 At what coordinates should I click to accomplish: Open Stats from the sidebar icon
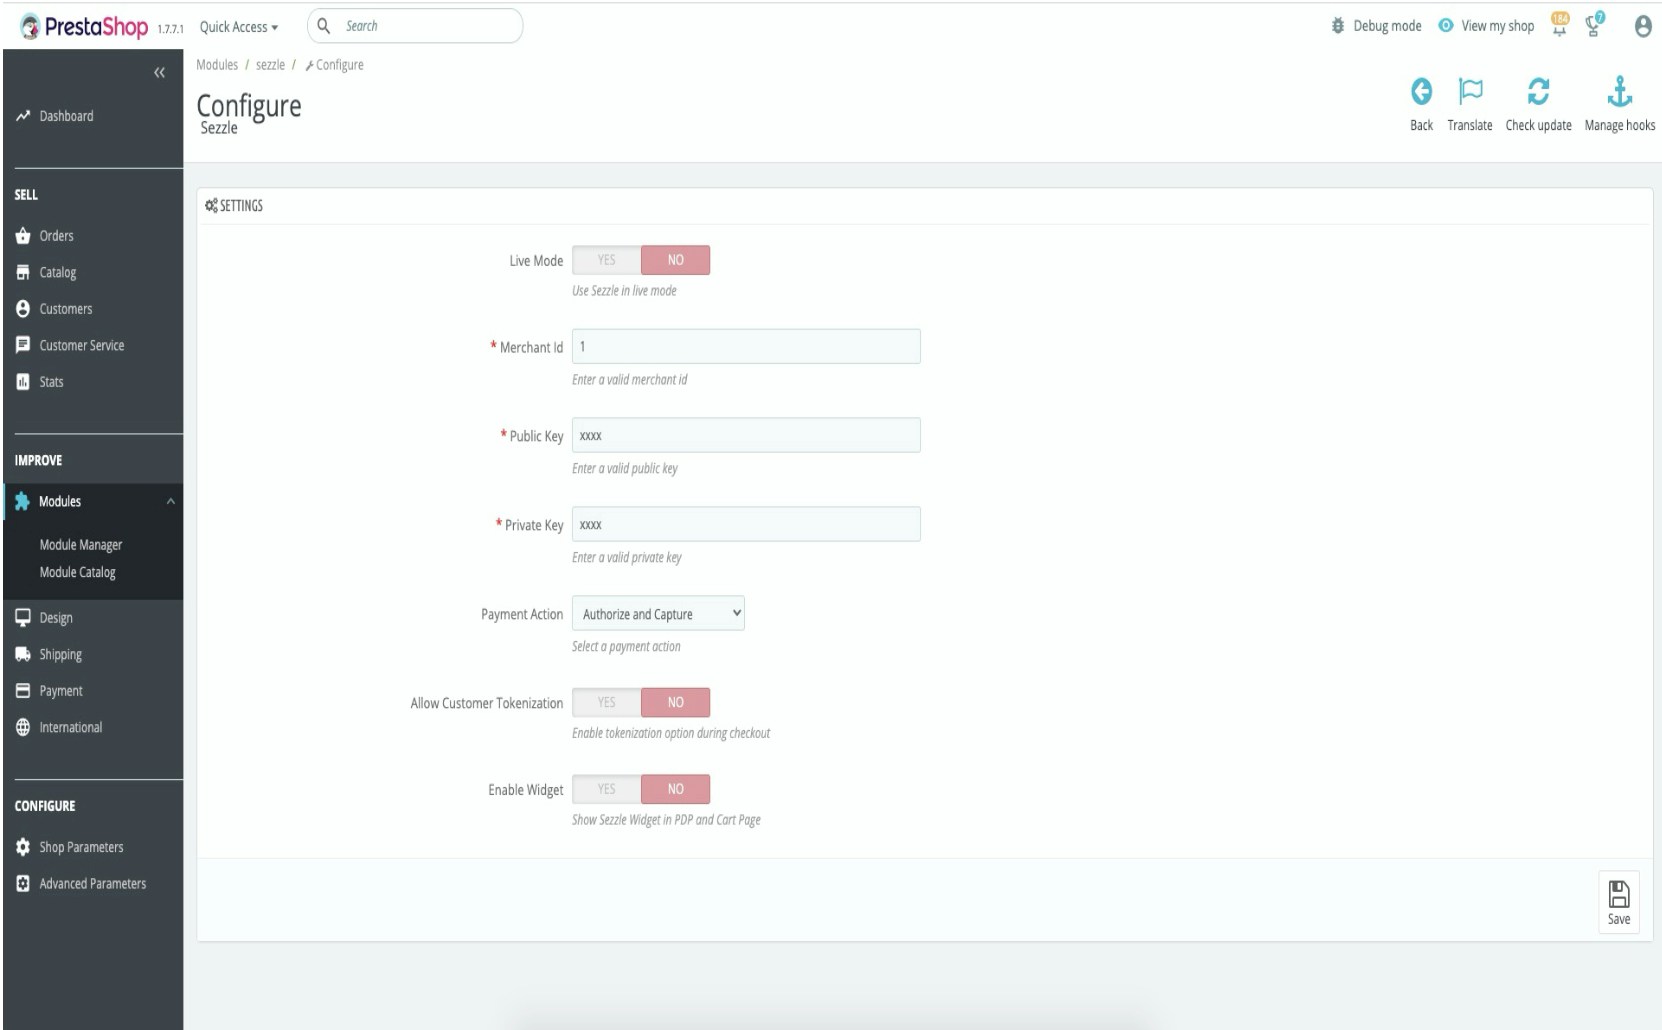[x=22, y=381]
